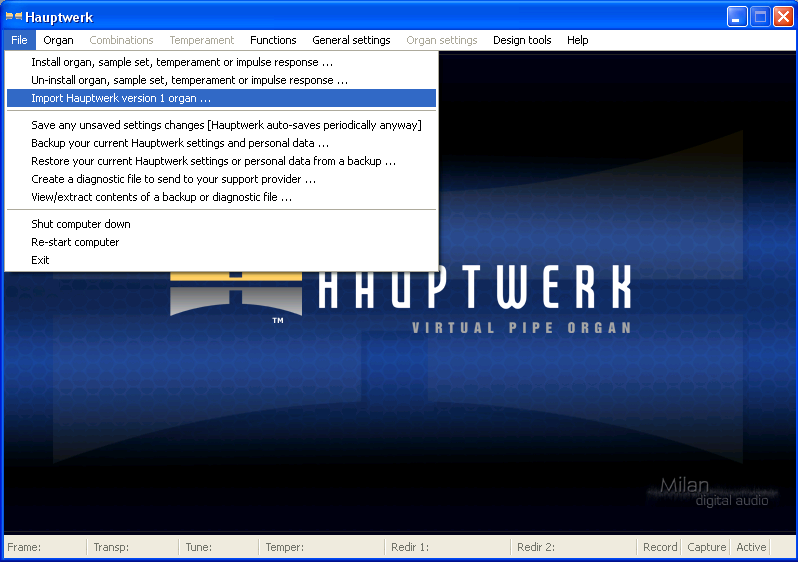Screen dimensions: 798x562
Task: Open the Help menu
Action: pos(578,40)
